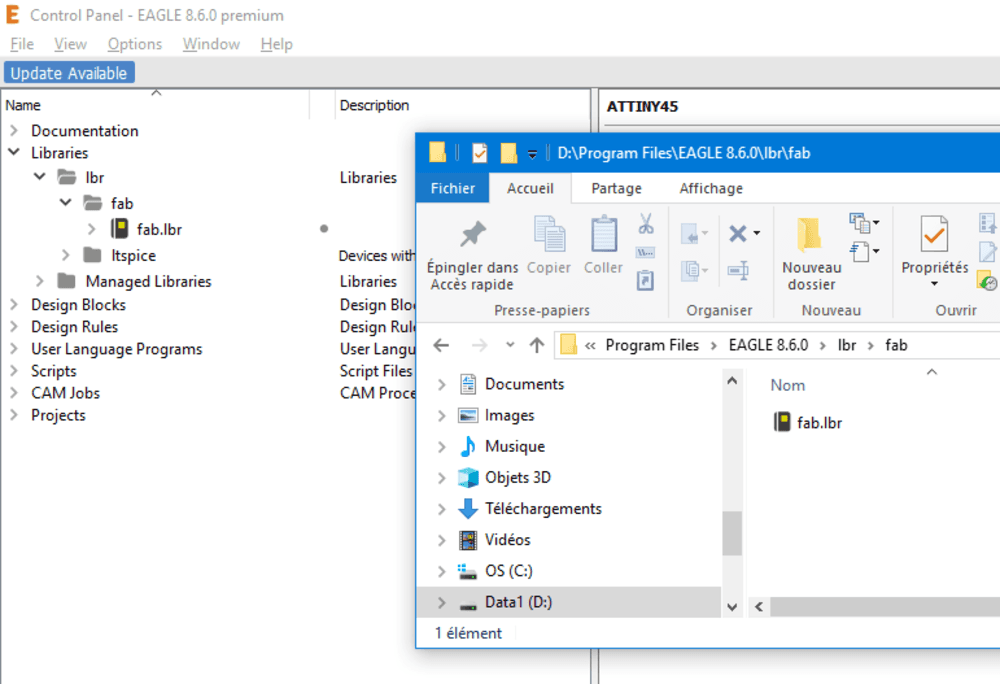Click the up-one-level arrow in Explorer

(537, 346)
